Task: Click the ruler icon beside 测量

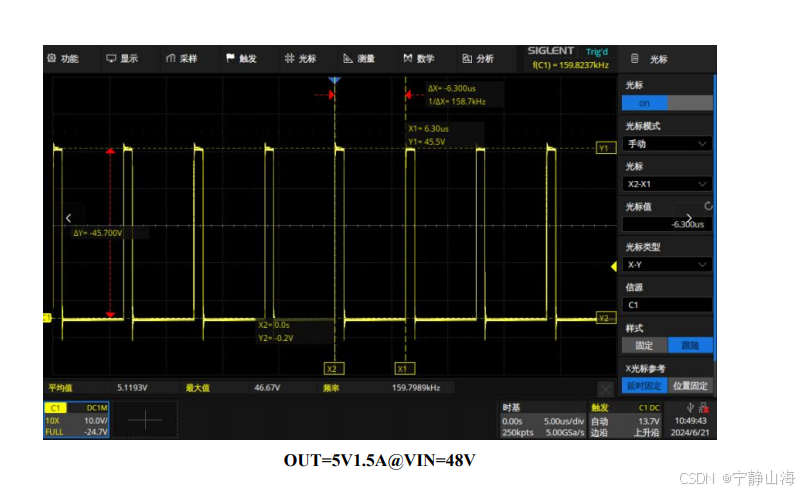Action: pyautogui.click(x=348, y=59)
